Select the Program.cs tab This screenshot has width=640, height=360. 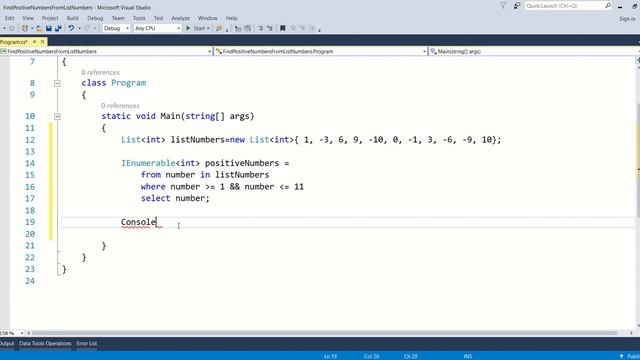click(x=13, y=42)
